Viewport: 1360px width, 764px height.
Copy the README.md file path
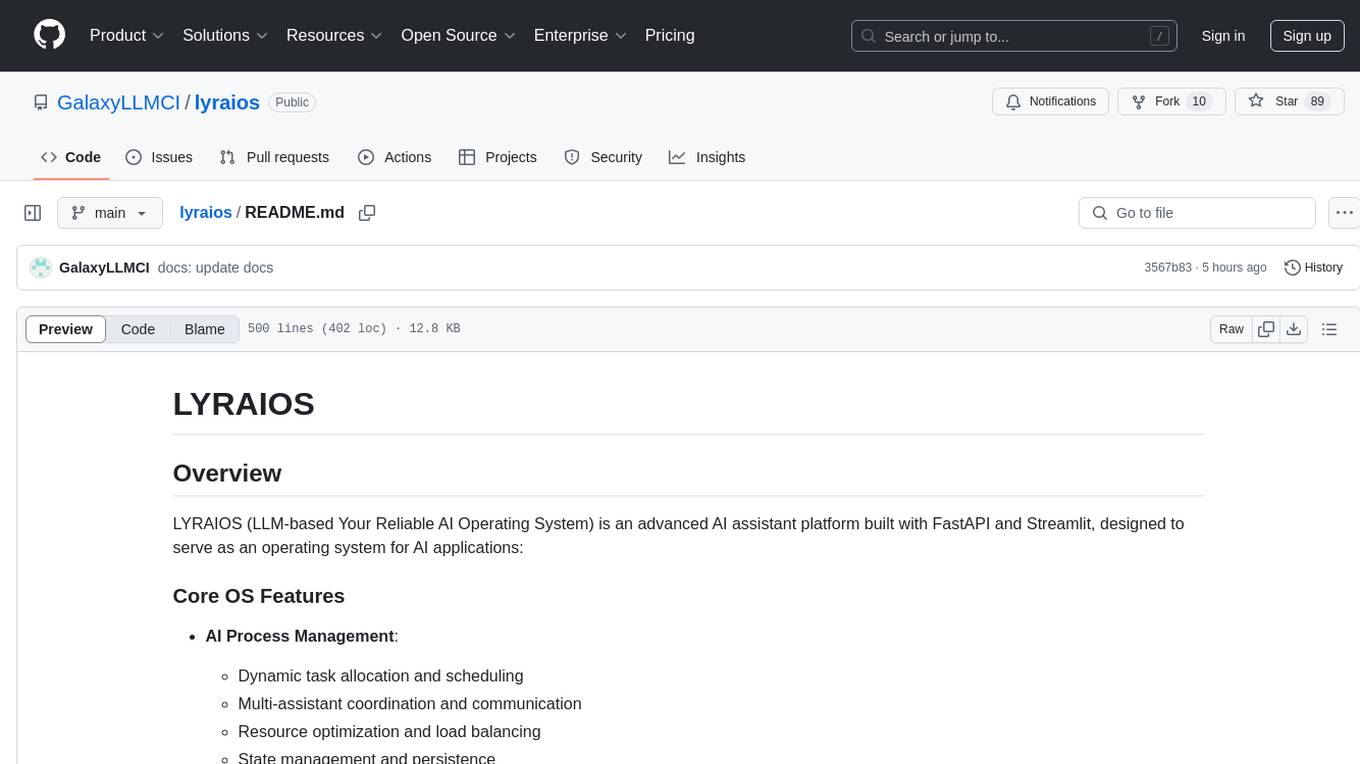(x=367, y=213)
